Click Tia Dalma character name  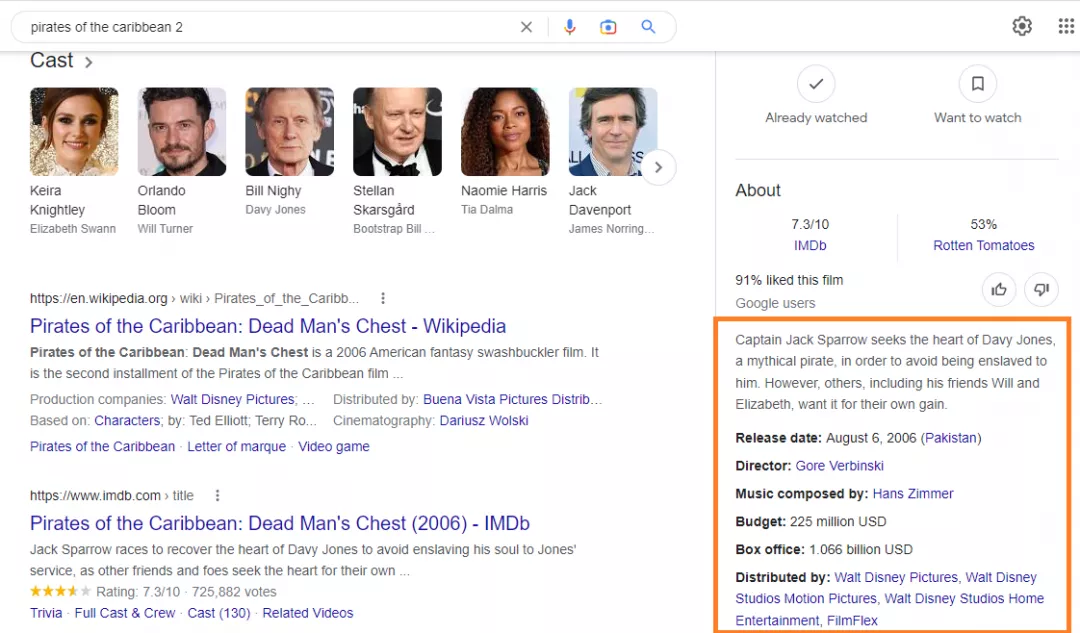point(487,209)
